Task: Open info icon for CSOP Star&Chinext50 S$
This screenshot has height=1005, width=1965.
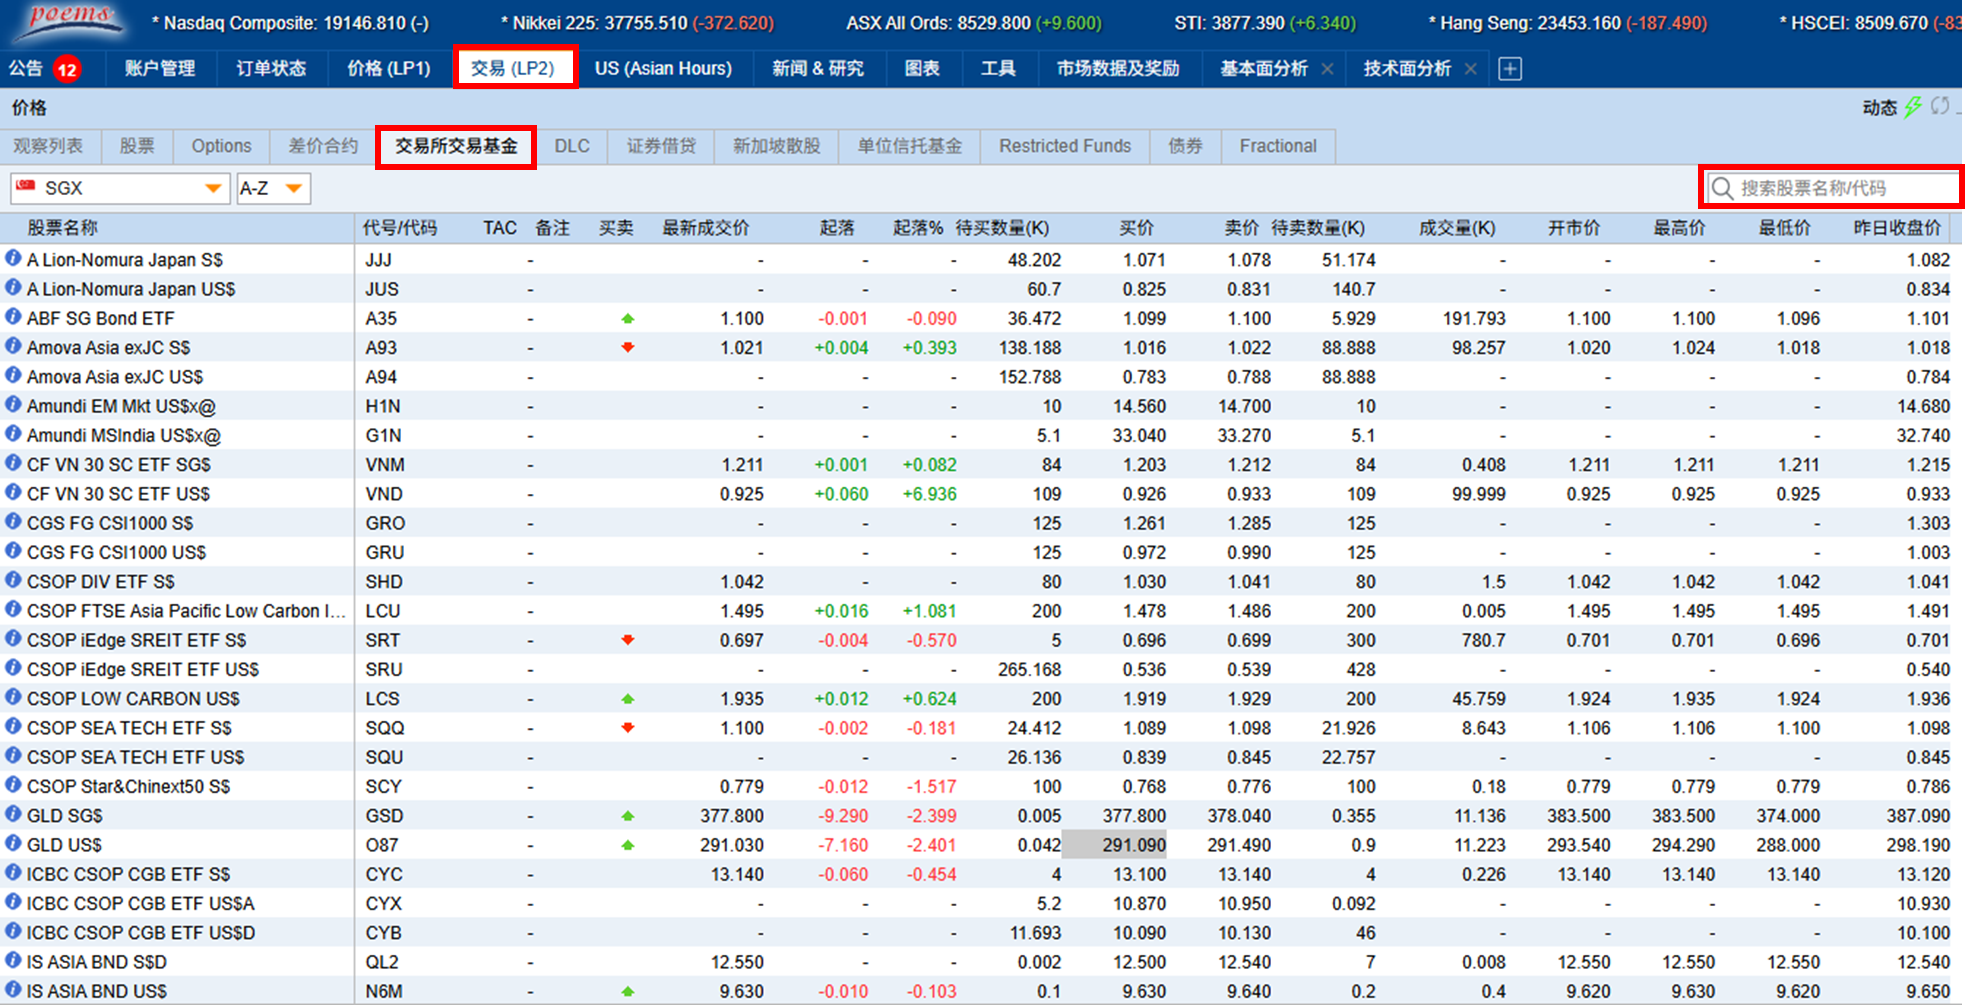Action: pos(13,785)
